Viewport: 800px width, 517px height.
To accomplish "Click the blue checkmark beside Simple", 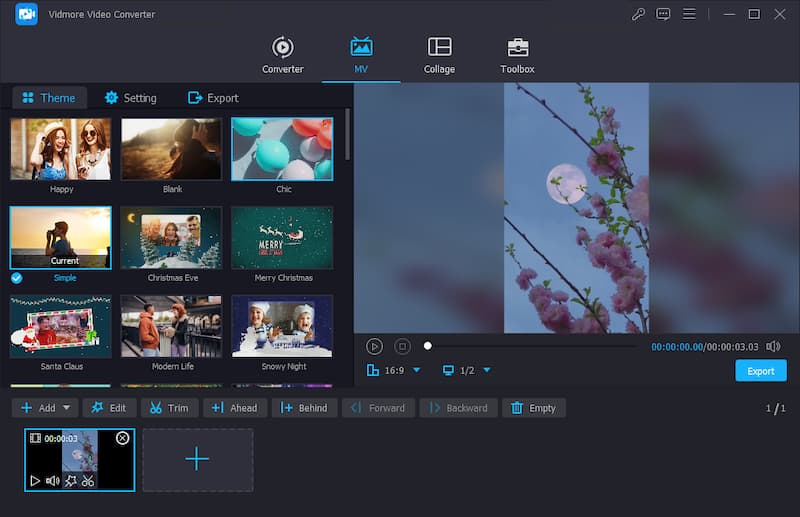I will click(x=17, y=278).
